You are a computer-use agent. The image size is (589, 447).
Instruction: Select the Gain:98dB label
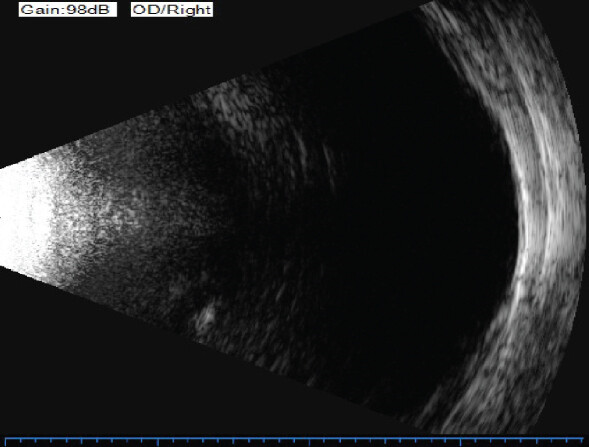pyautogui.click(x=68, y=9)
